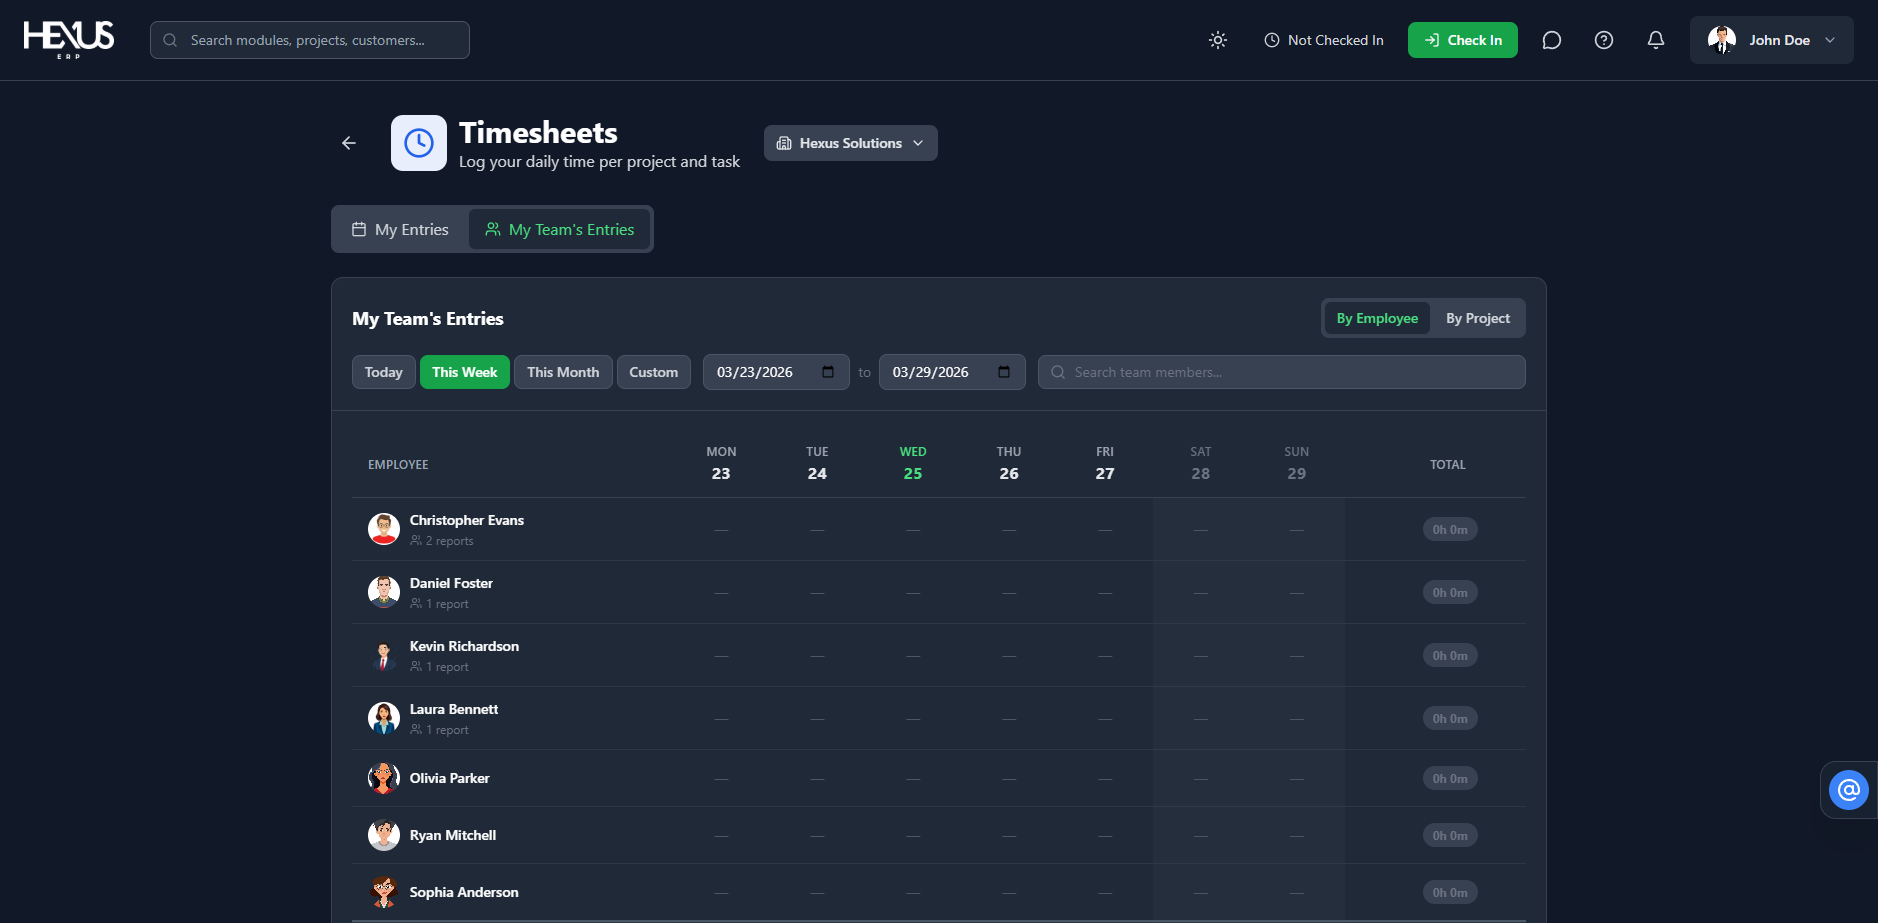Switch to My Entries tab
Viewport: 1878px width, 923px height.
pos(400,229)
